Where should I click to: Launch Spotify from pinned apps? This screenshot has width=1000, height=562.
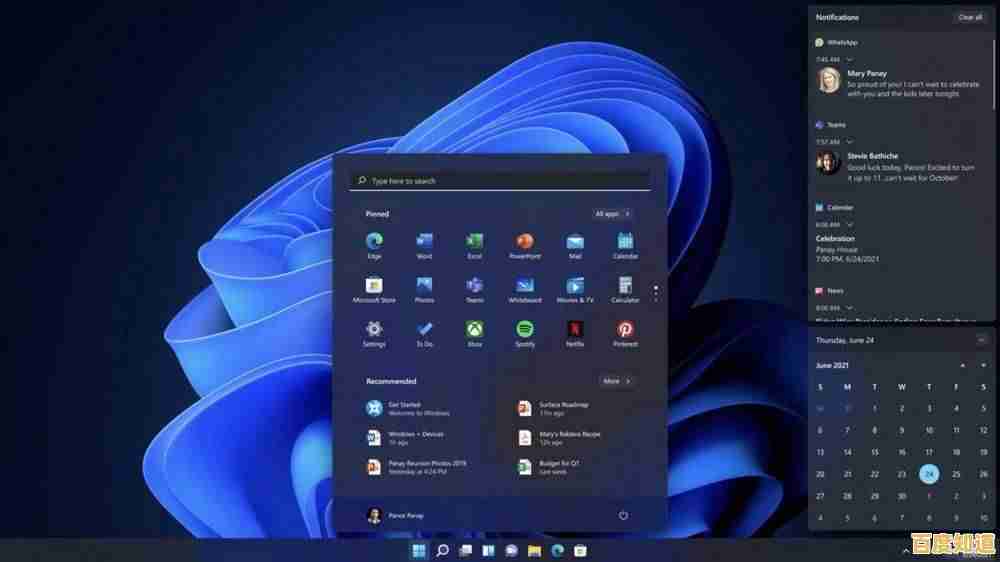click(x=524, y=329)
